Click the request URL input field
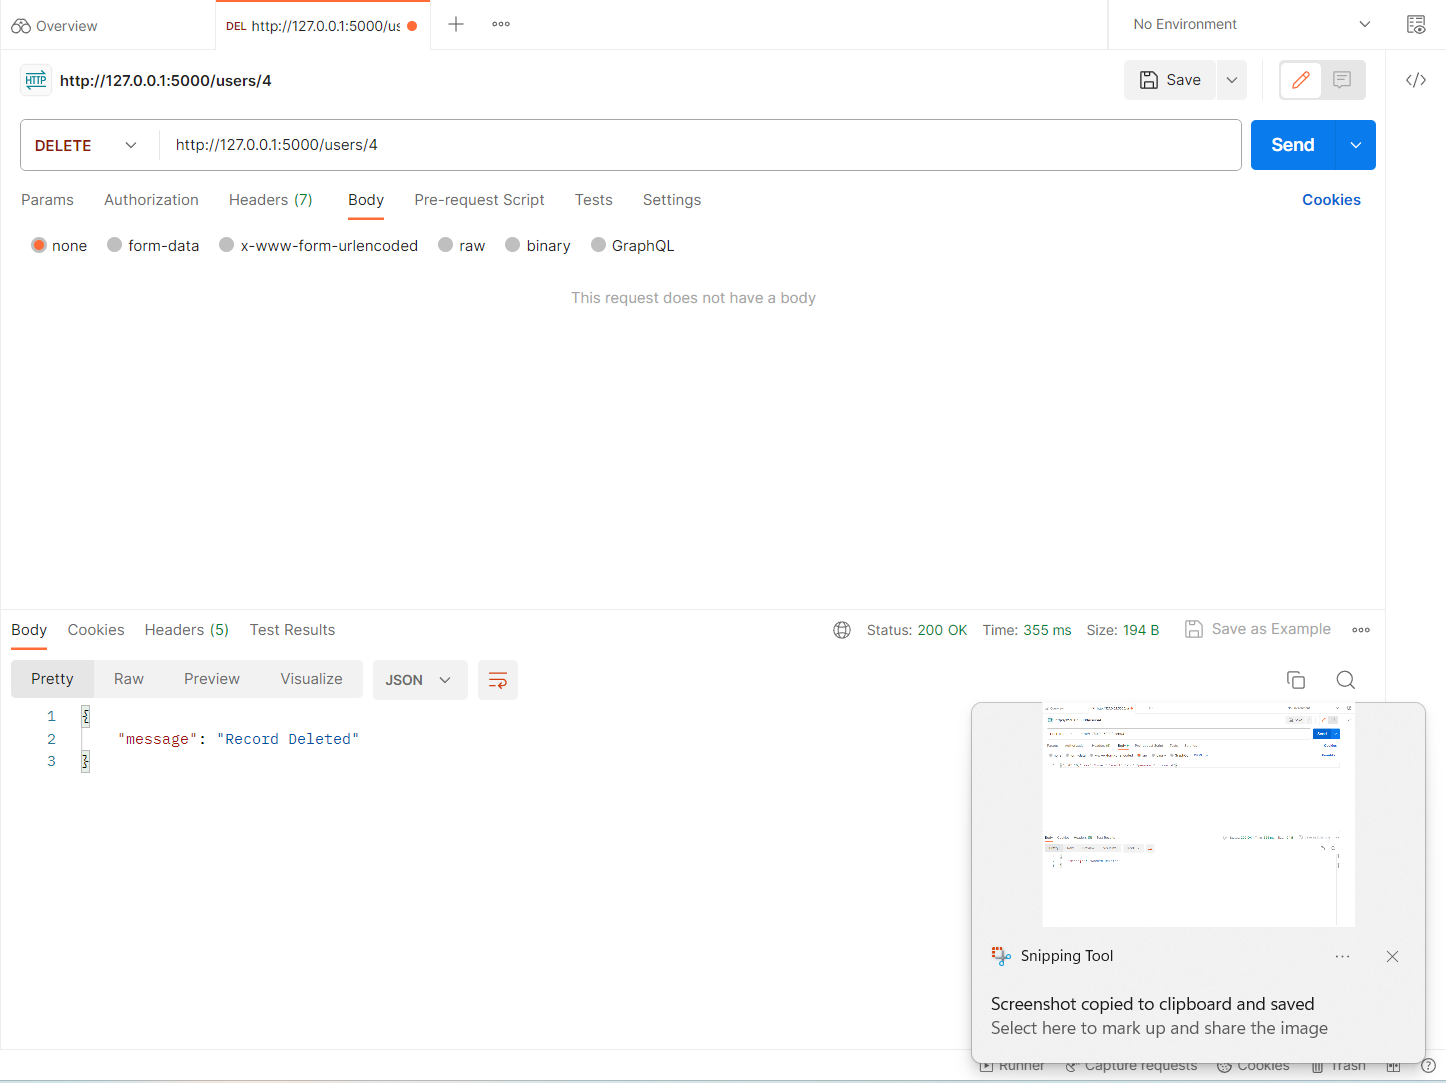 600,145
